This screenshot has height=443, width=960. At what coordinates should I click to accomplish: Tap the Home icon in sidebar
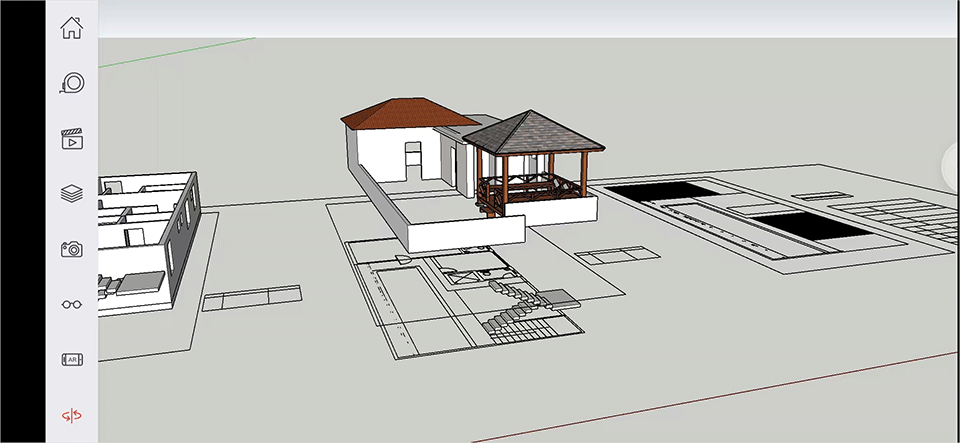pyautogui.click(x=71, y=27)
